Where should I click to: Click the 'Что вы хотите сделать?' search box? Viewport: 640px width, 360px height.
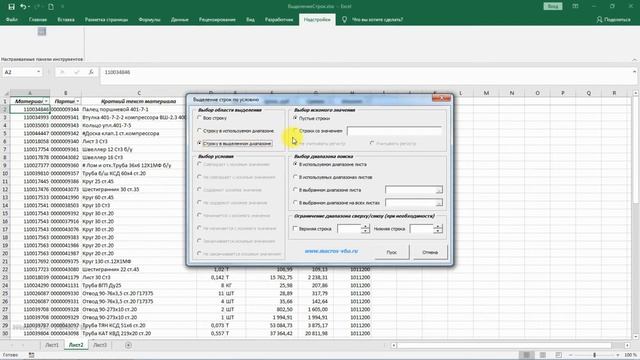[x=378, y=20]
